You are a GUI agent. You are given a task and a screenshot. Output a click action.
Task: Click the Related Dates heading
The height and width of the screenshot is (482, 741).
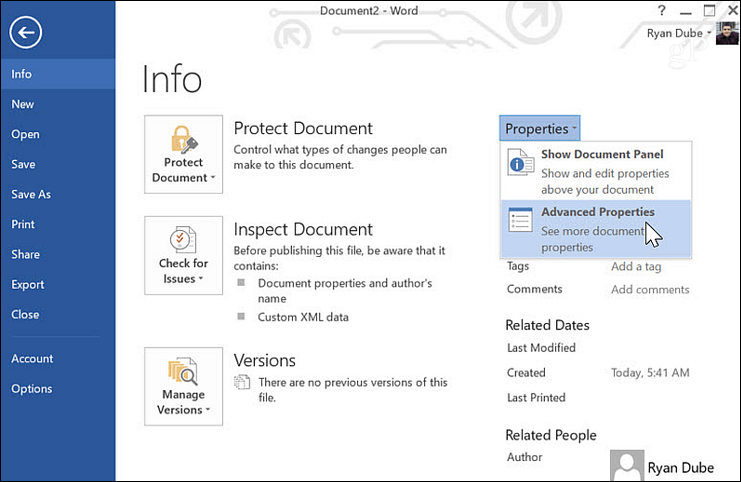point(547,325)
